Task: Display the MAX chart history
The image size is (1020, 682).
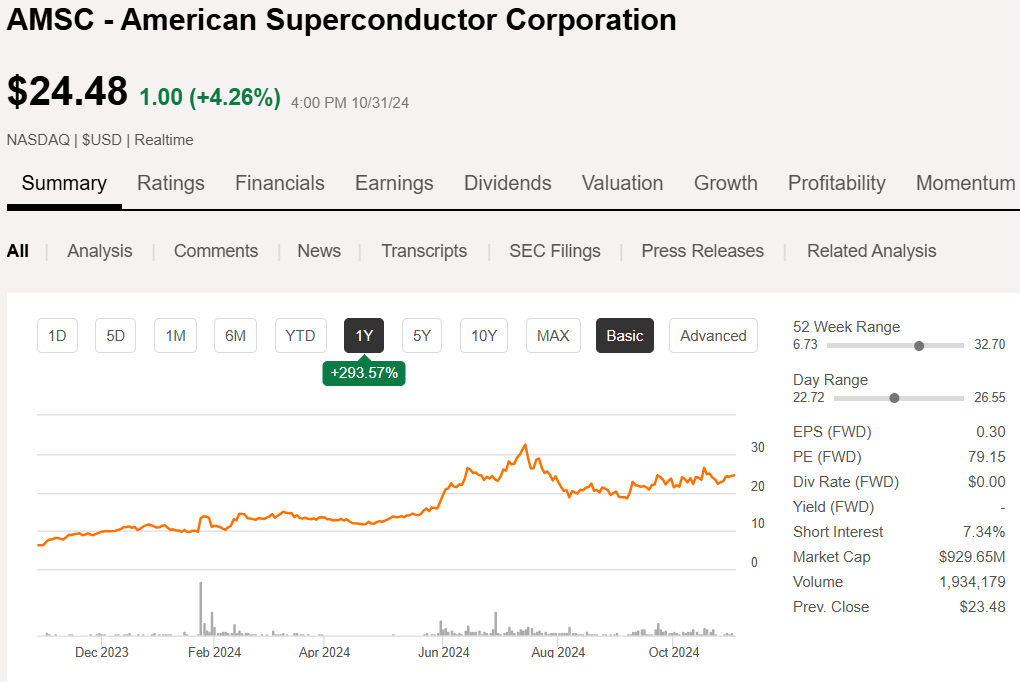Action: tap(553, 335)
